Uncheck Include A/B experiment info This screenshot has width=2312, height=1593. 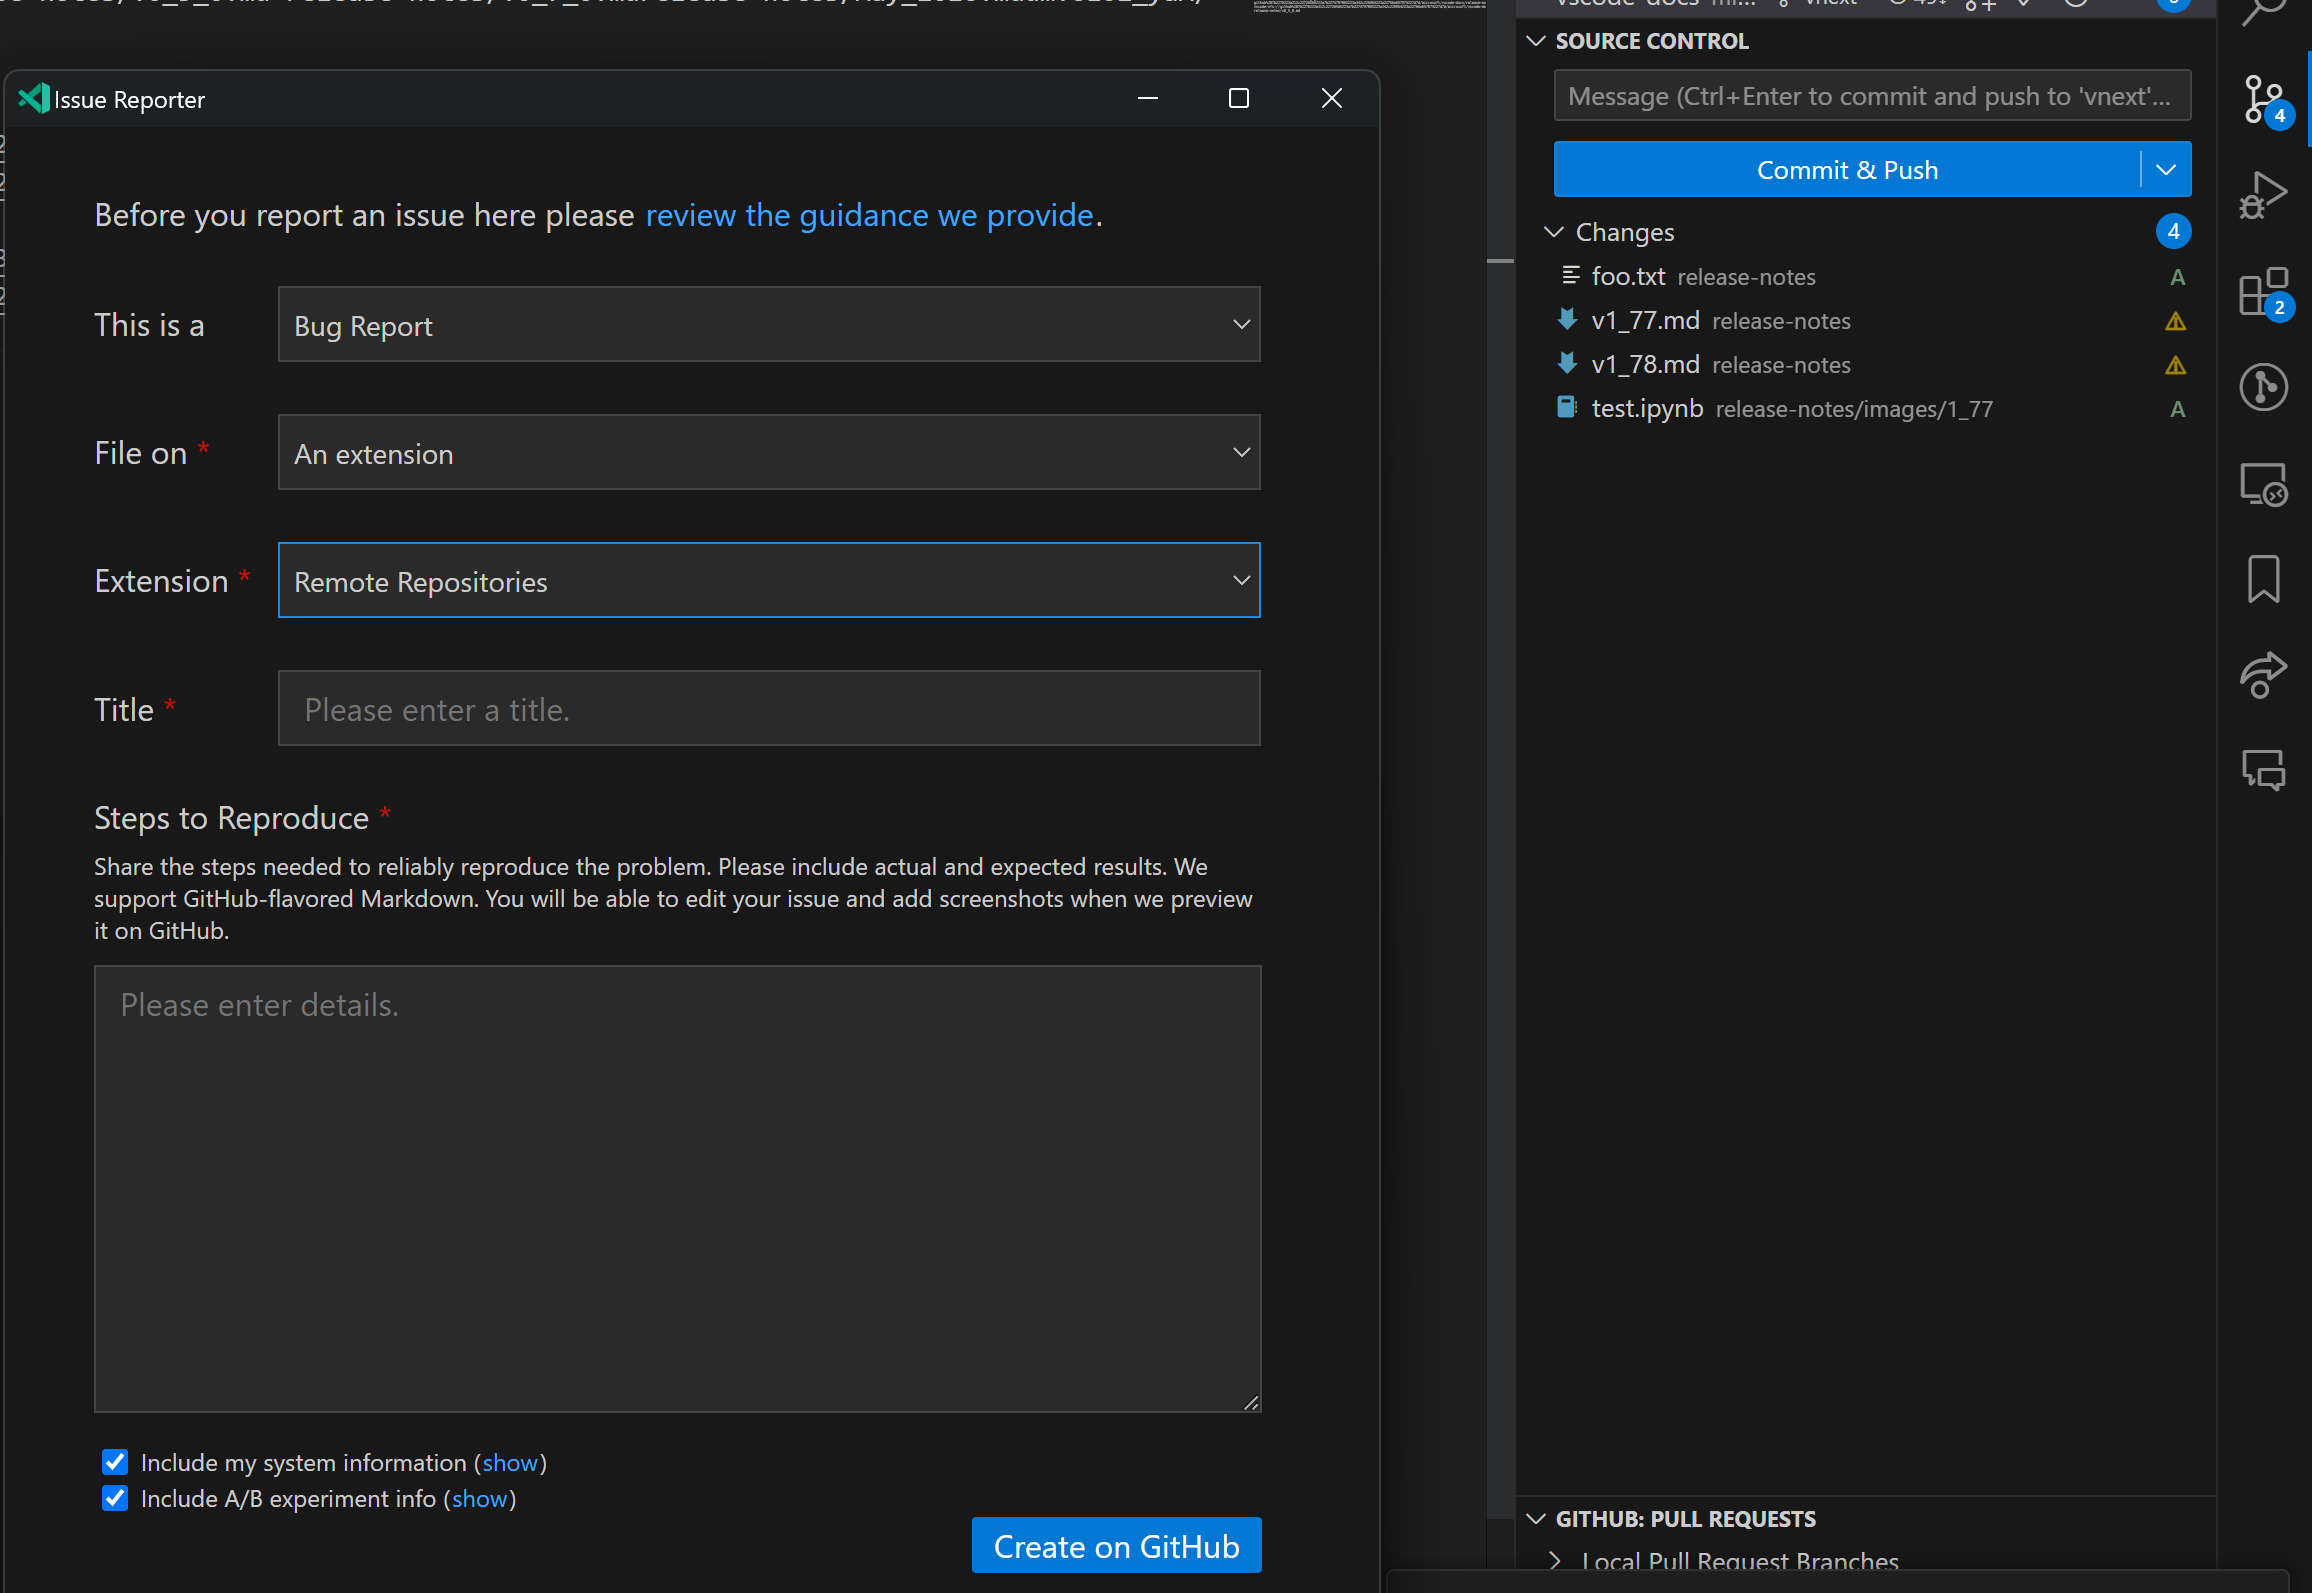(x=115, y=1498)
